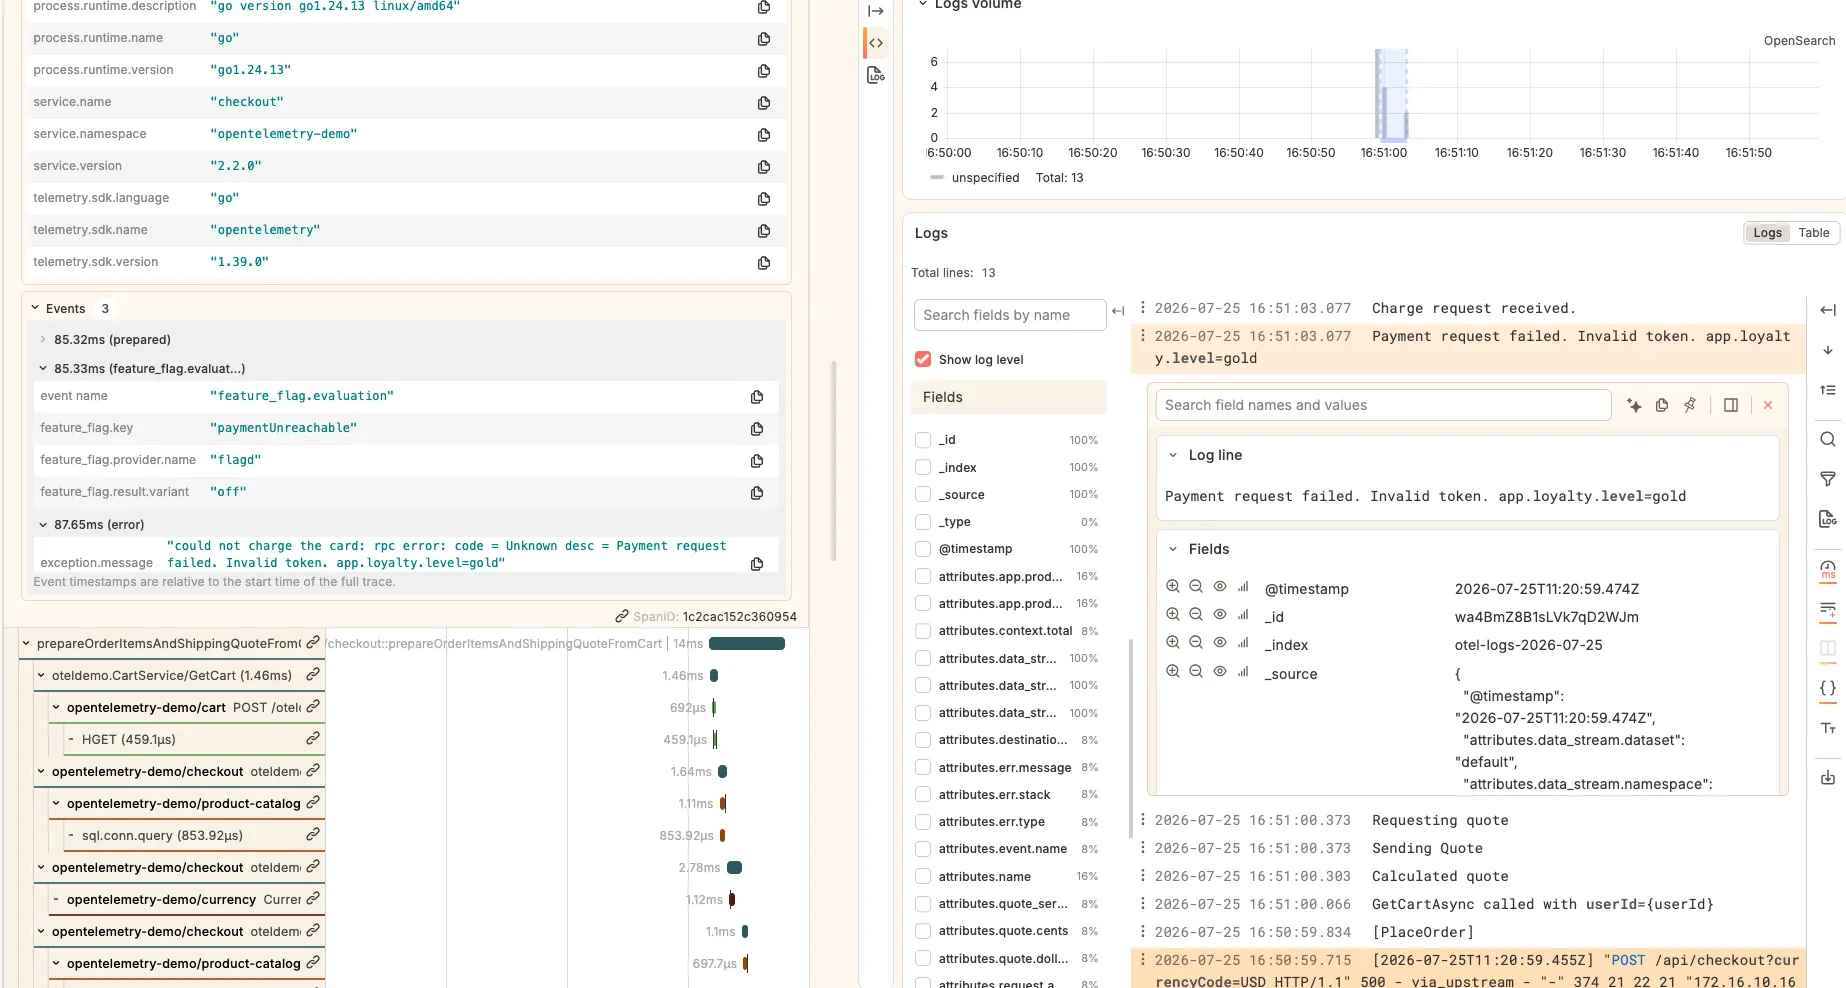
Task: Check the attributes.name field
Action: coord(923,876)
